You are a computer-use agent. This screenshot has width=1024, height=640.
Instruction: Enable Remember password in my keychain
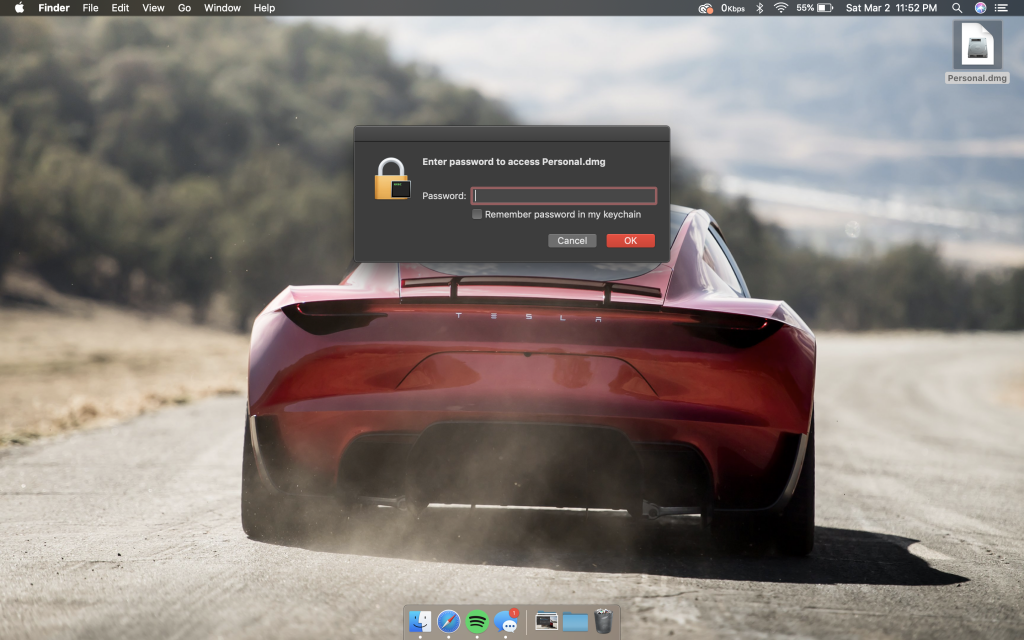[x=477, y=214]
